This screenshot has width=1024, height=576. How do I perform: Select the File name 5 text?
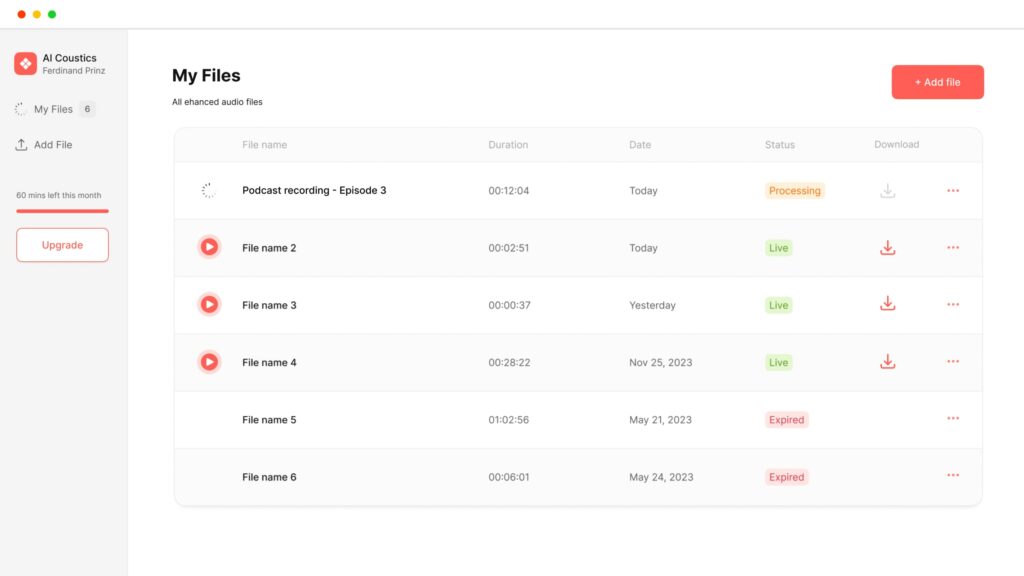point(269,420)
